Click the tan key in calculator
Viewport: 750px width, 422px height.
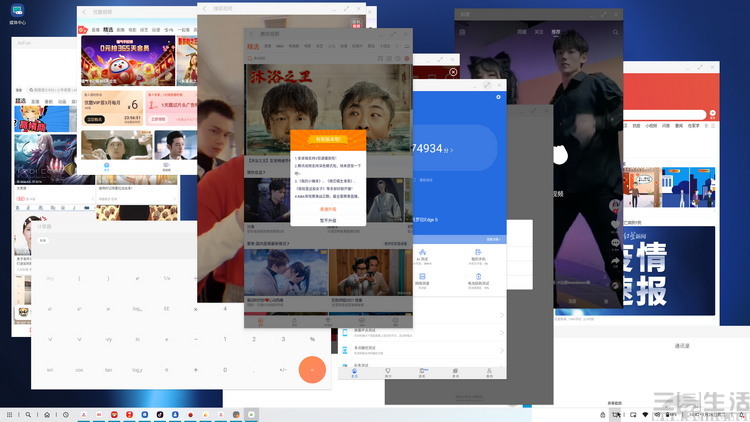click(x=109, y=370)
